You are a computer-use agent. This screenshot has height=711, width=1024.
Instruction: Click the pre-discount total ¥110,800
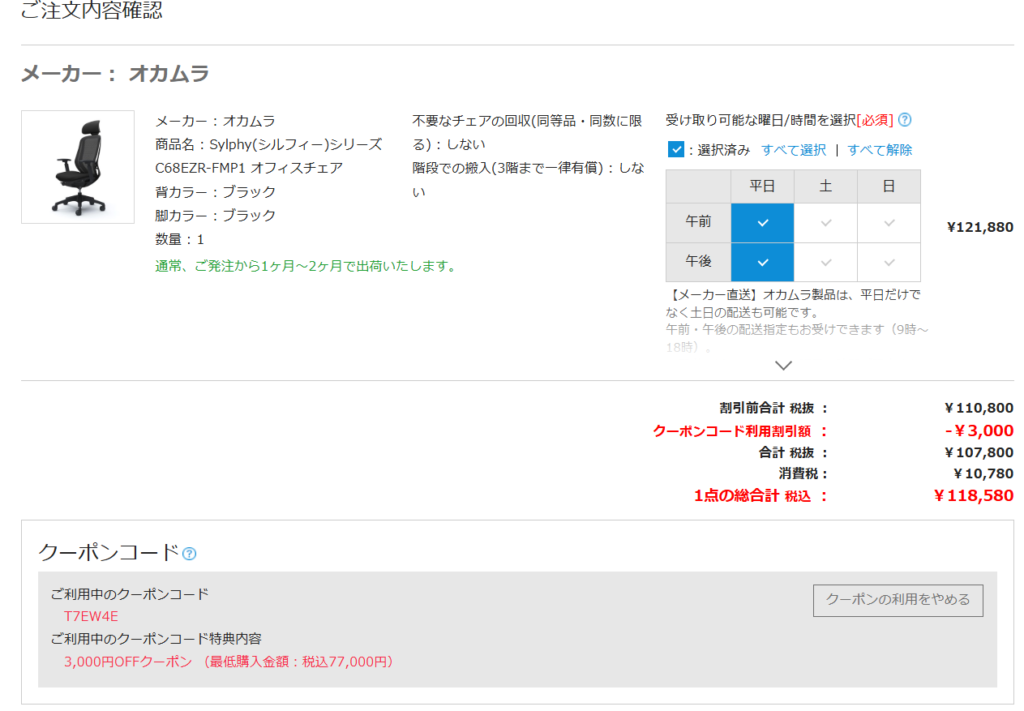(979, 408)
